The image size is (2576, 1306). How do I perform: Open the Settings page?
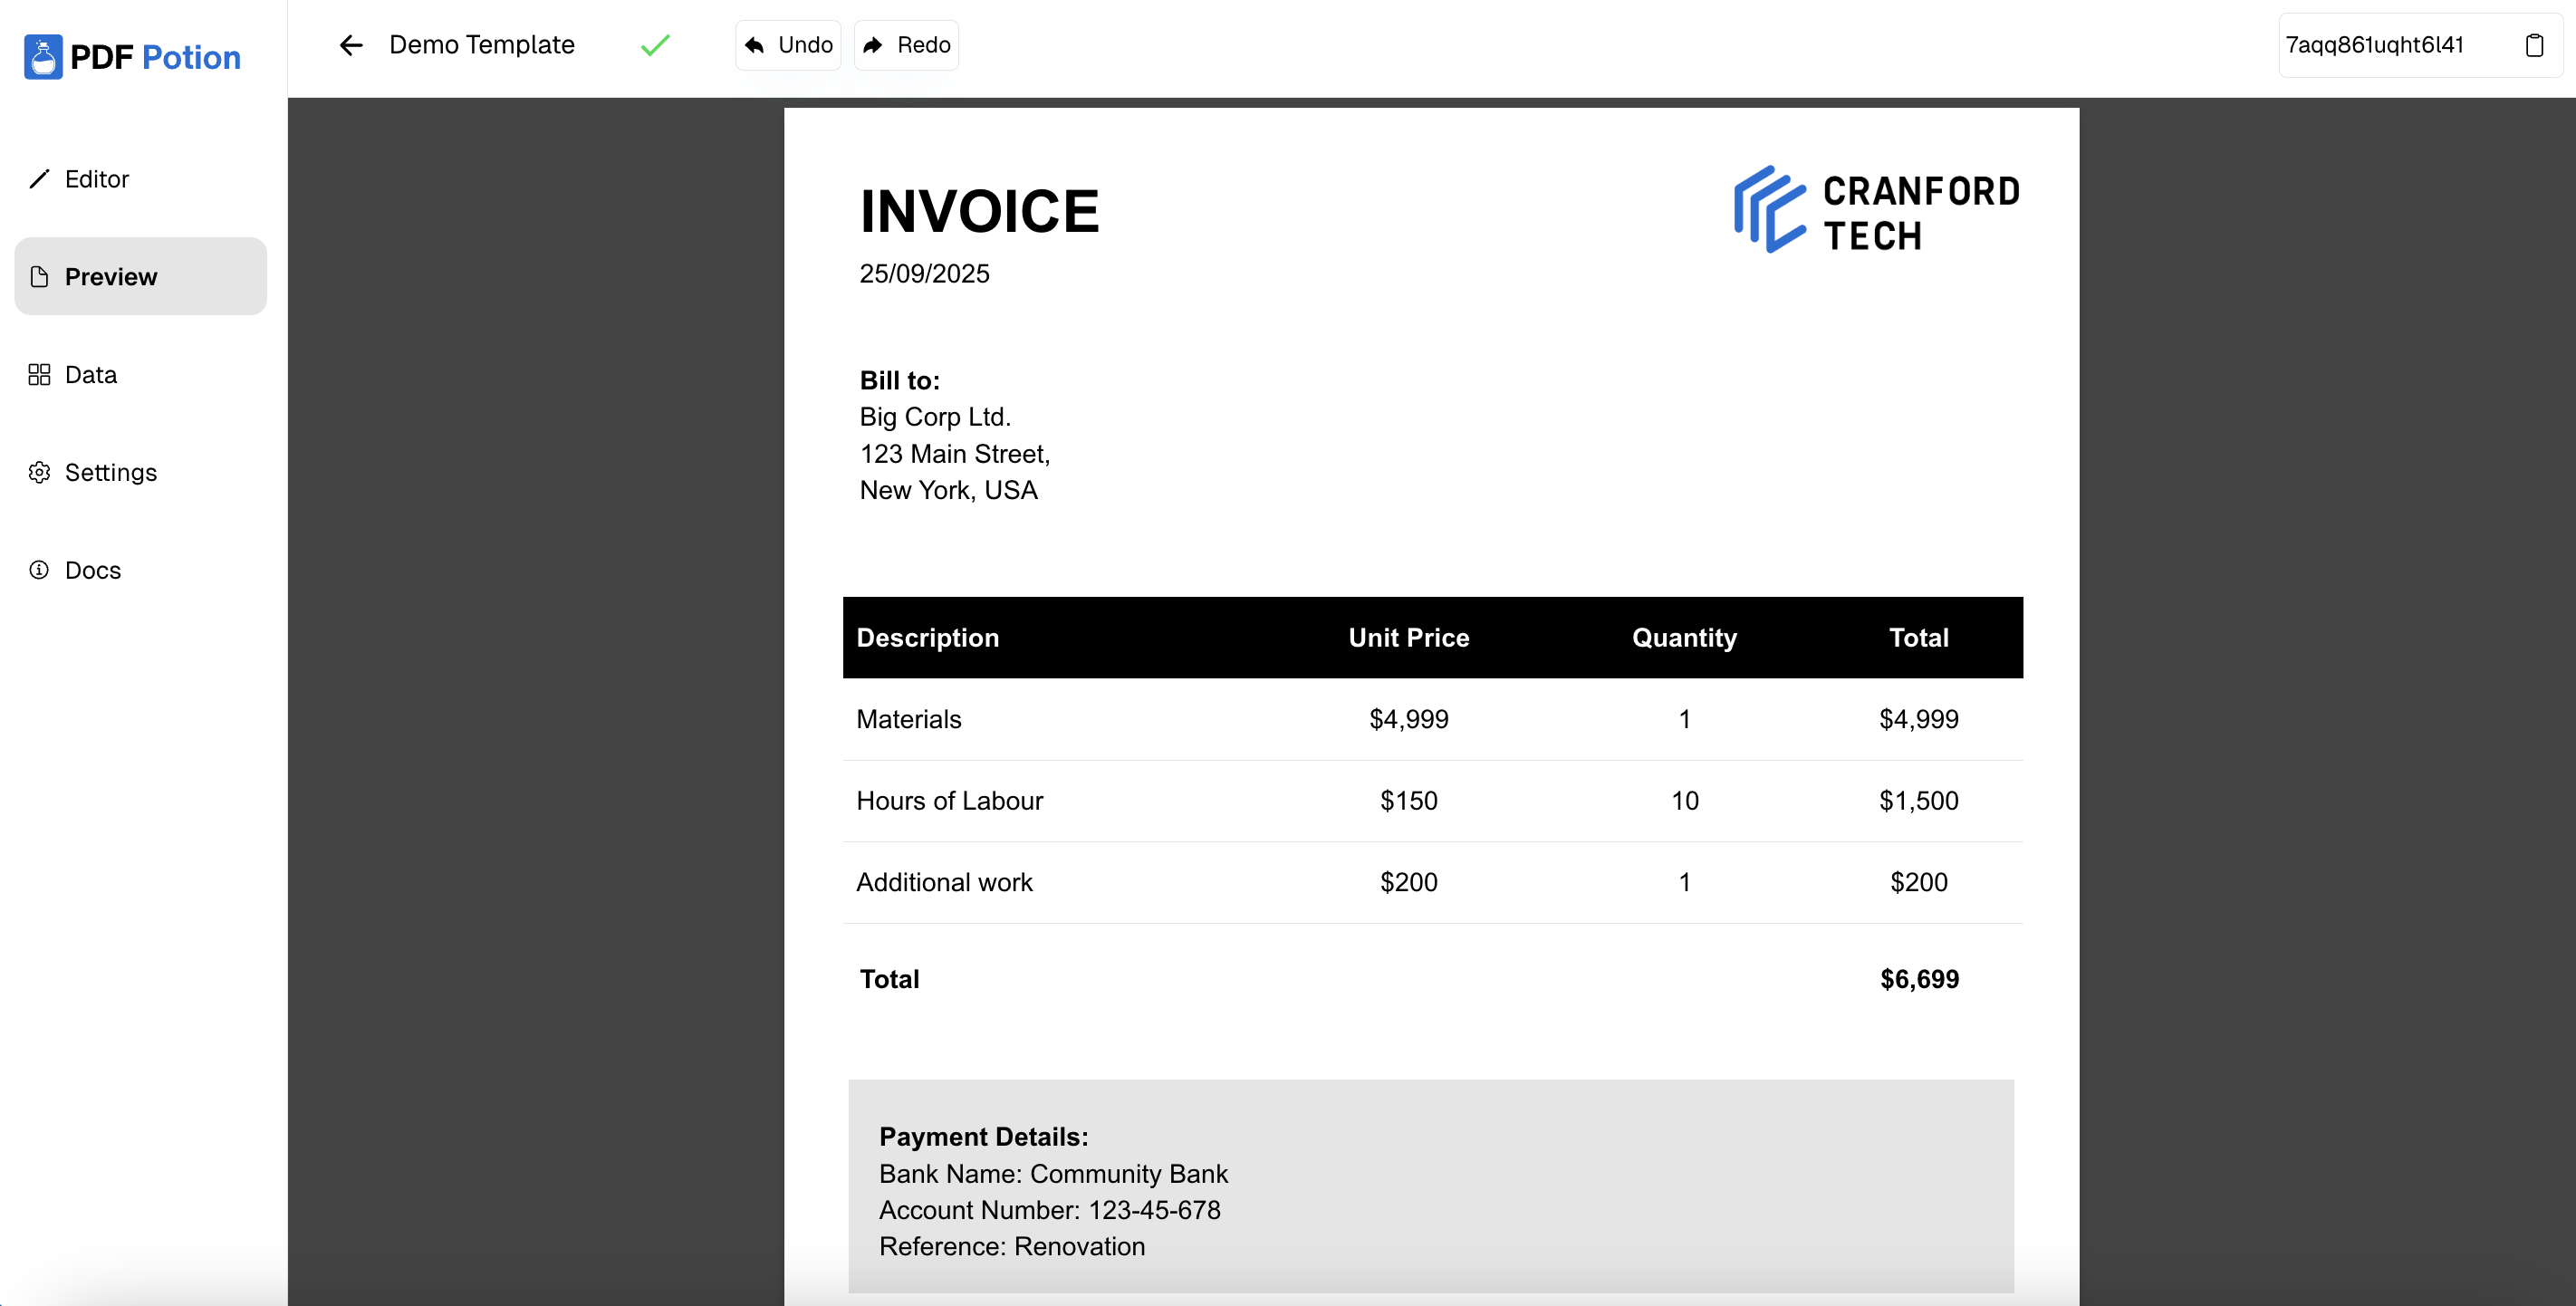(x=111, y=472)
